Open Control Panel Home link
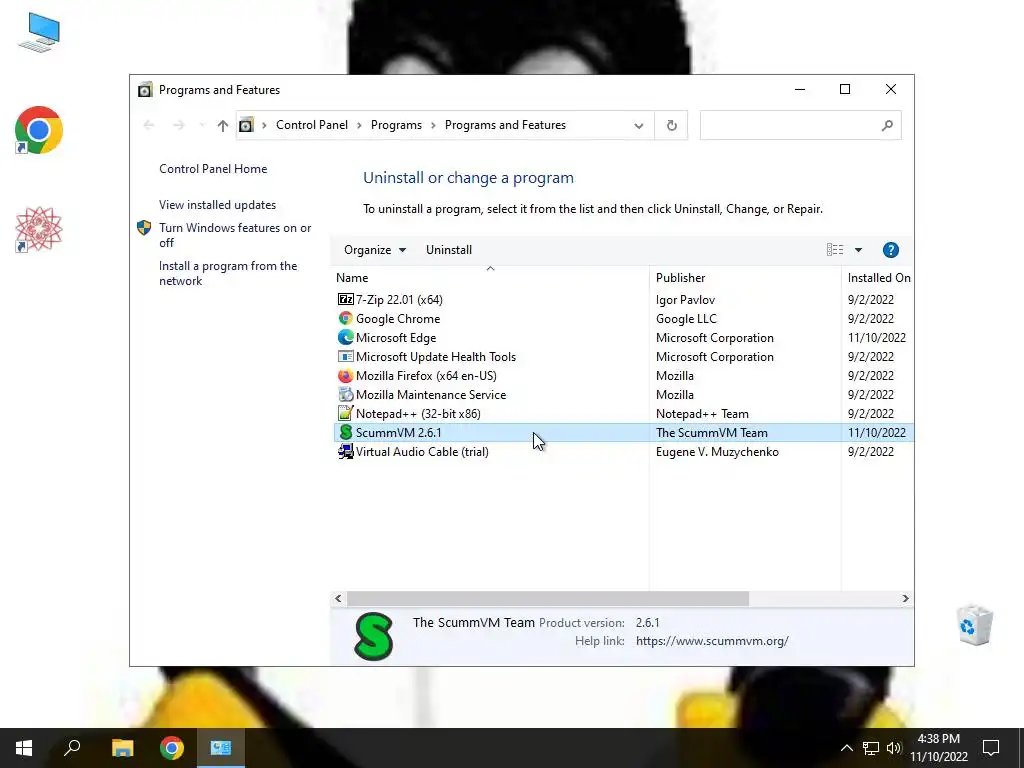 point(213,168)
